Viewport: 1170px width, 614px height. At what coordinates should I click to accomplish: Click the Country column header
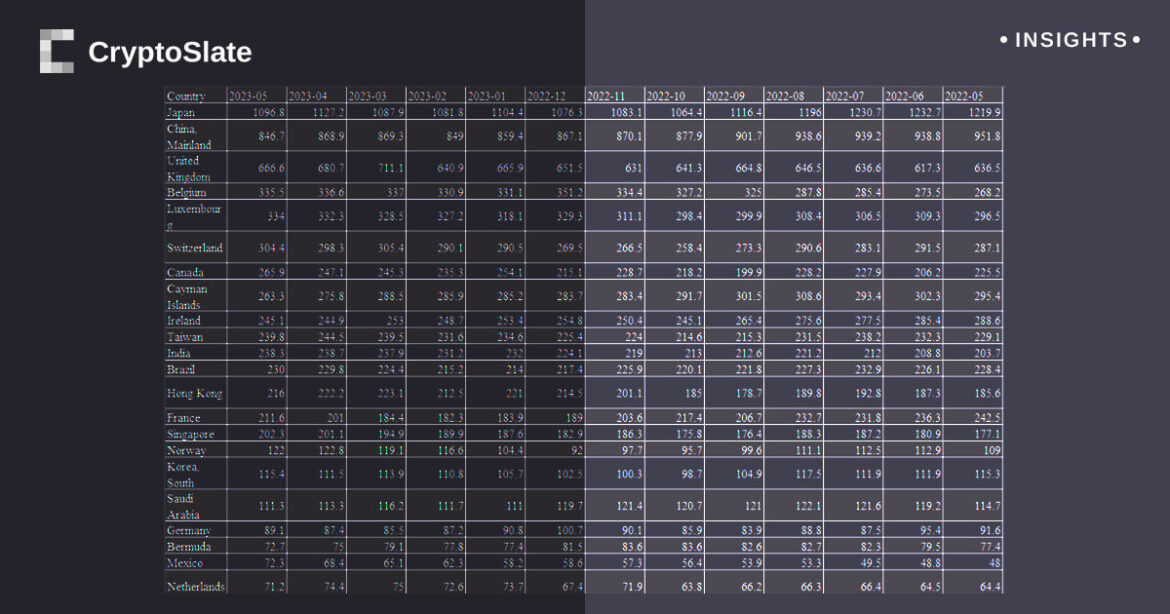point(186,96)
